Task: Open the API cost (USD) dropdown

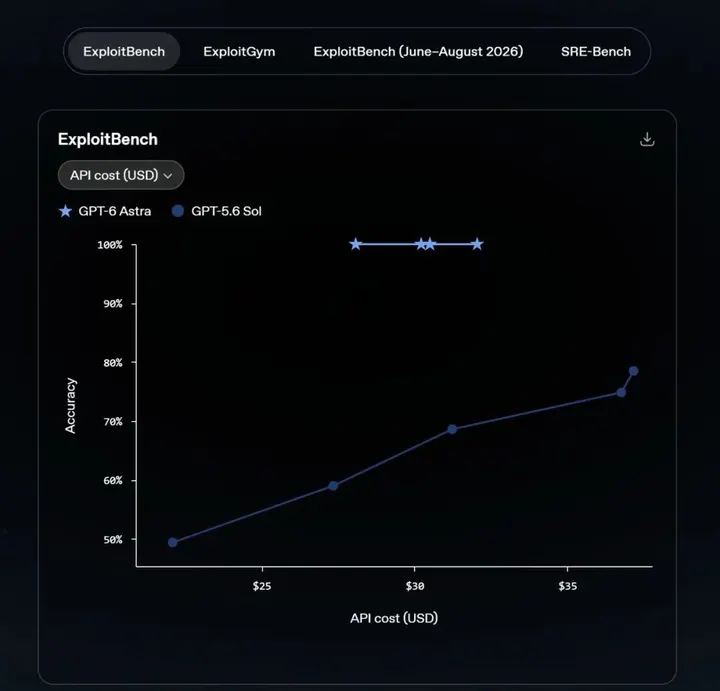Action: 121,175
